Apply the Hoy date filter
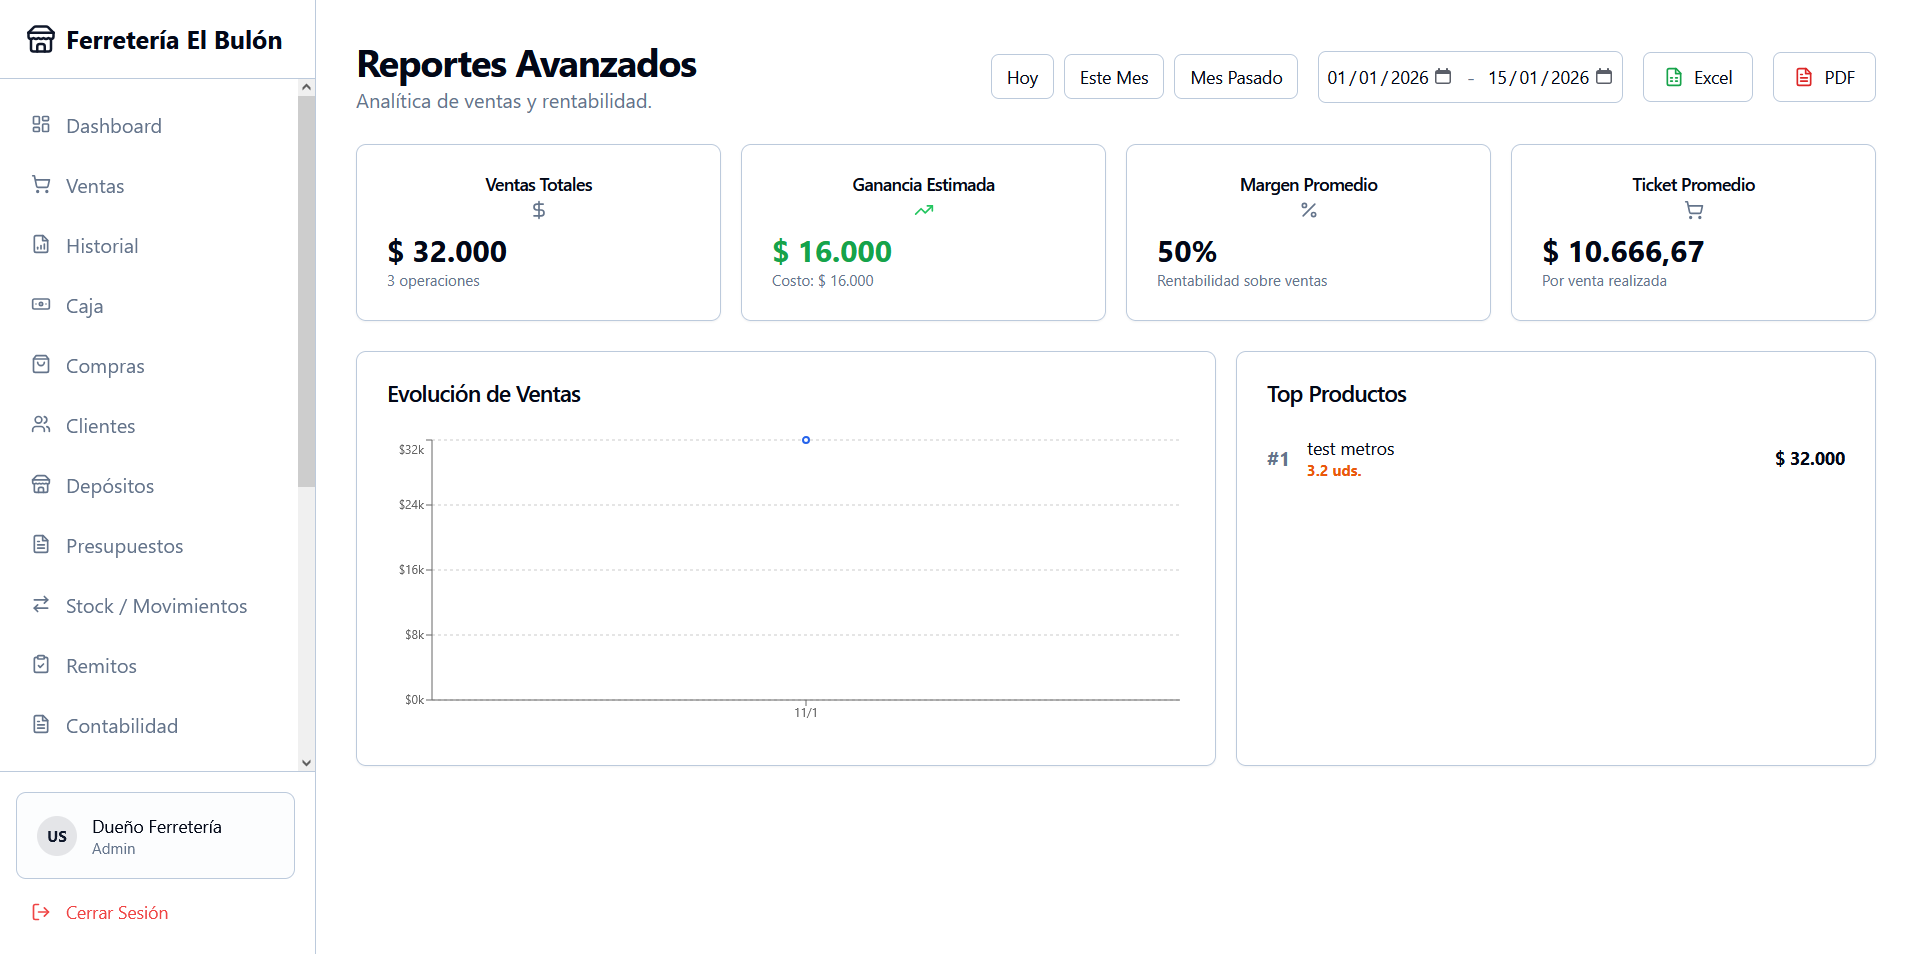The width and height of the screenshot is (1910, 954). (1021, 76)
